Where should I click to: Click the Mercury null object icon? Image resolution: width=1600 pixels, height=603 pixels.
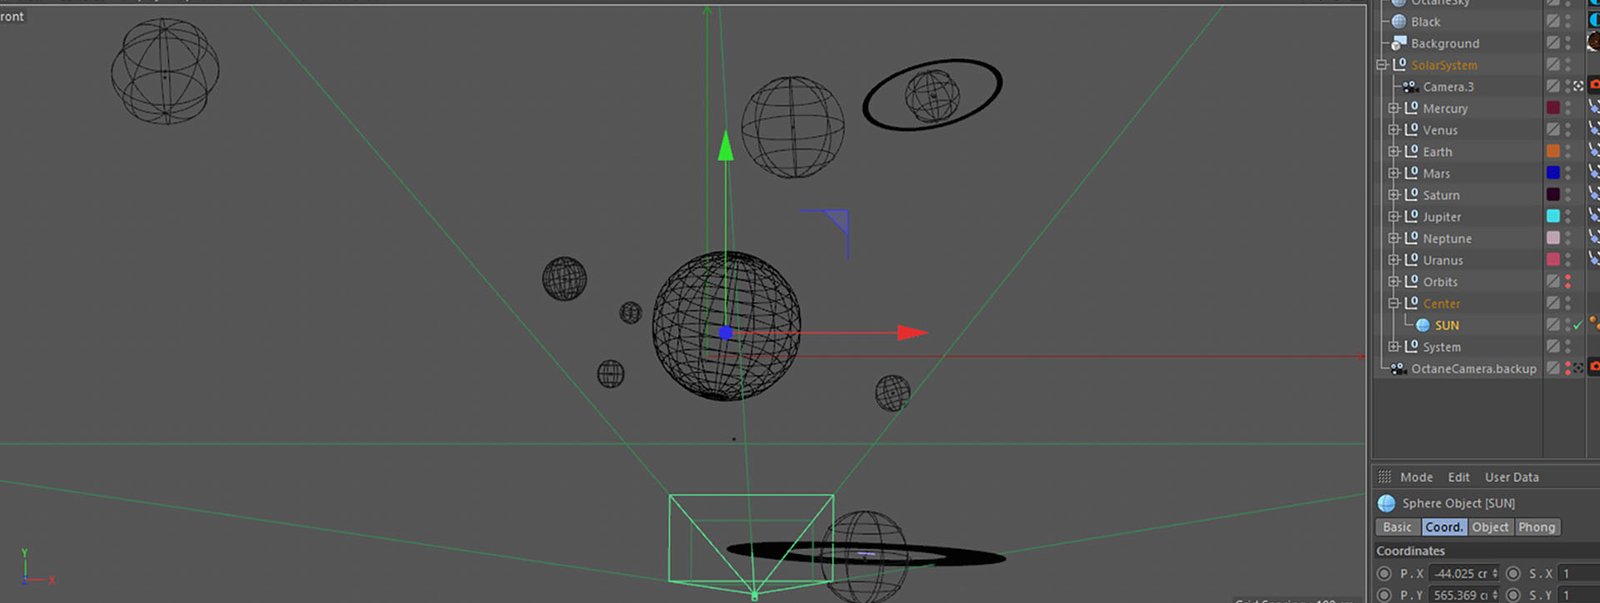click(1411, 108)
